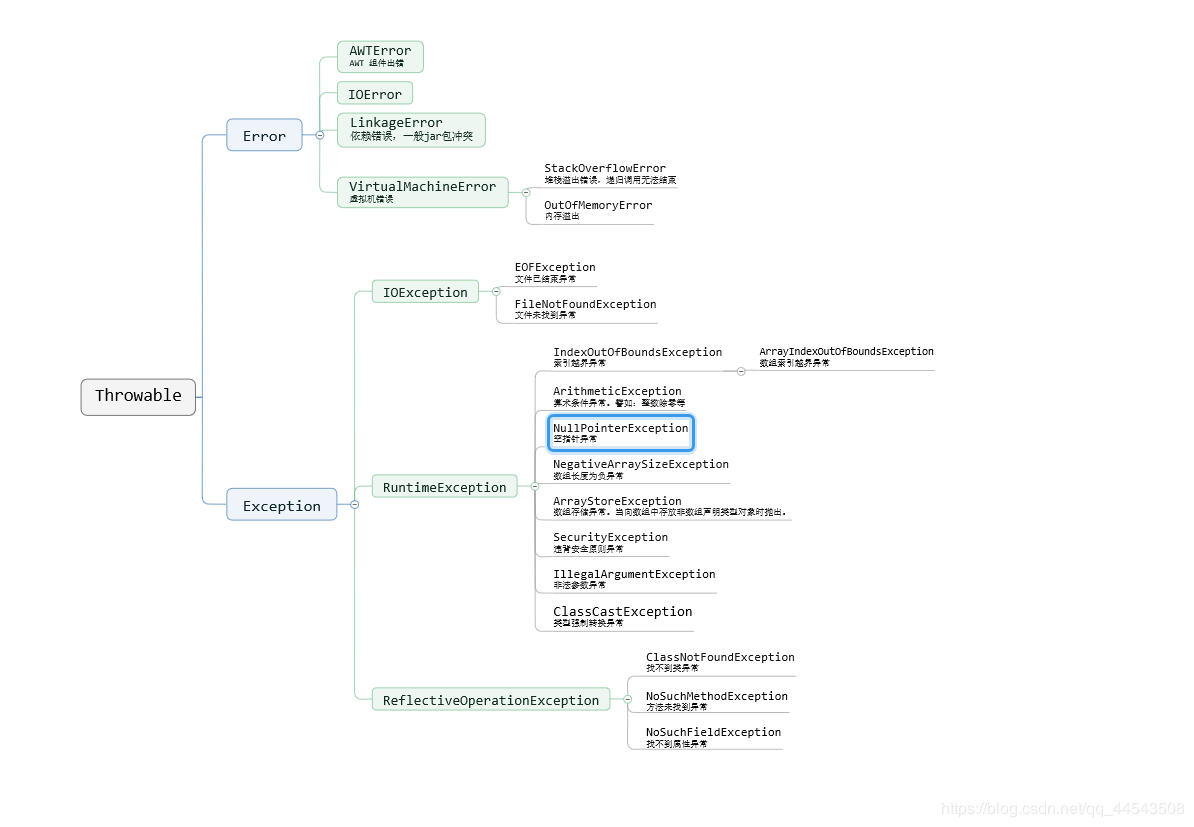This screenshot has width=1194, height=827.
Task: Select the AWTError node
Action: click(x=380, y=56)
